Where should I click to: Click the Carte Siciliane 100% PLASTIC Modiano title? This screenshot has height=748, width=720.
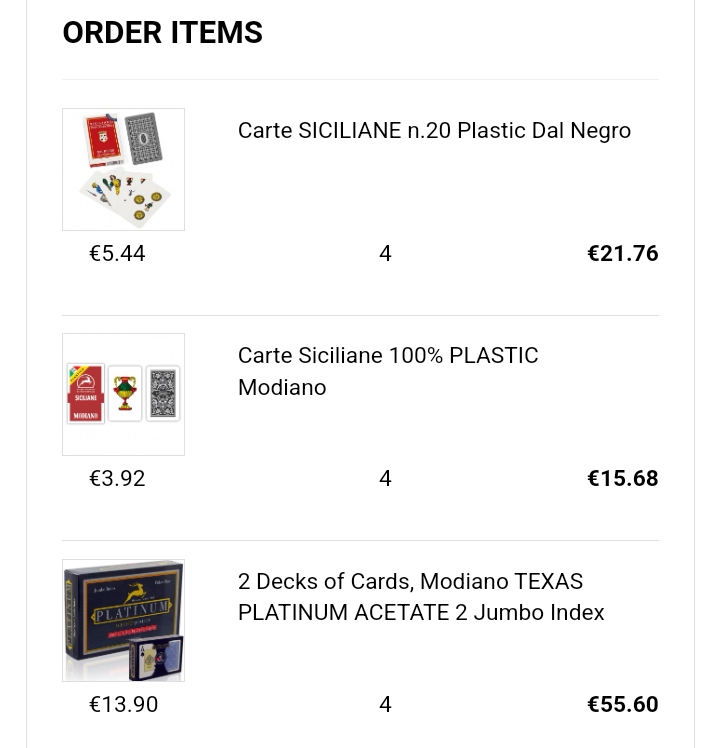coord(388,371)
